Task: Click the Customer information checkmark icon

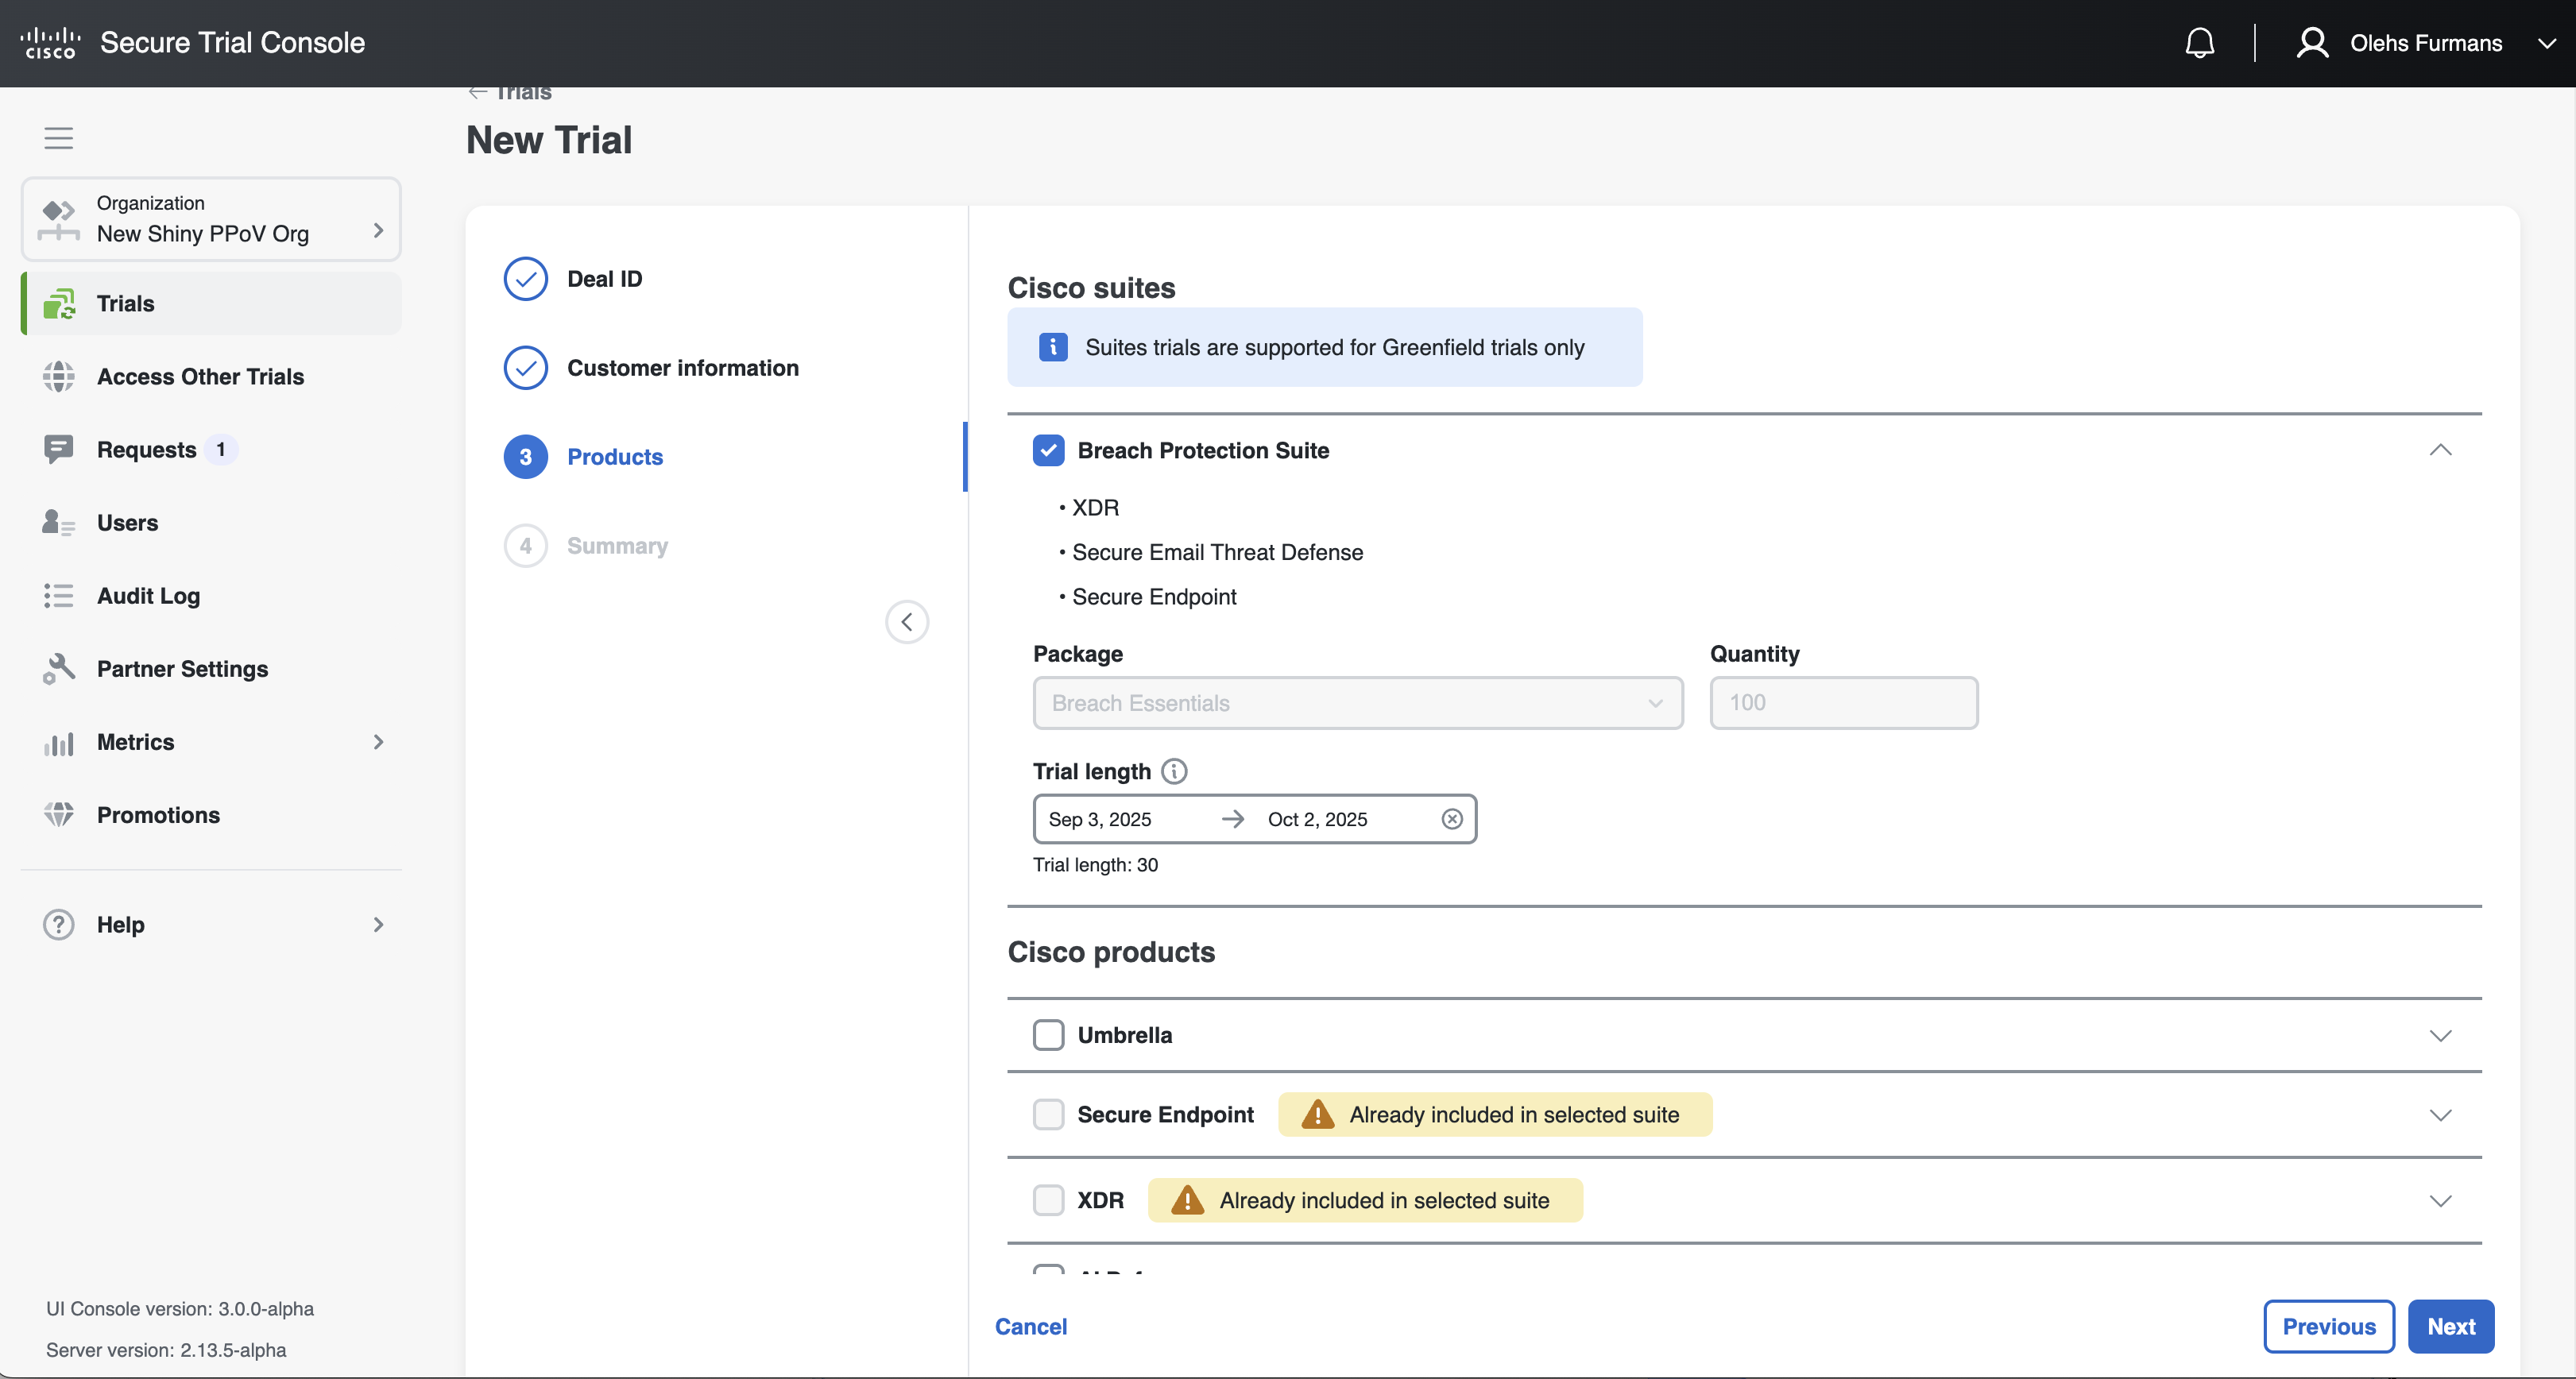Action: tap(525, 368)
